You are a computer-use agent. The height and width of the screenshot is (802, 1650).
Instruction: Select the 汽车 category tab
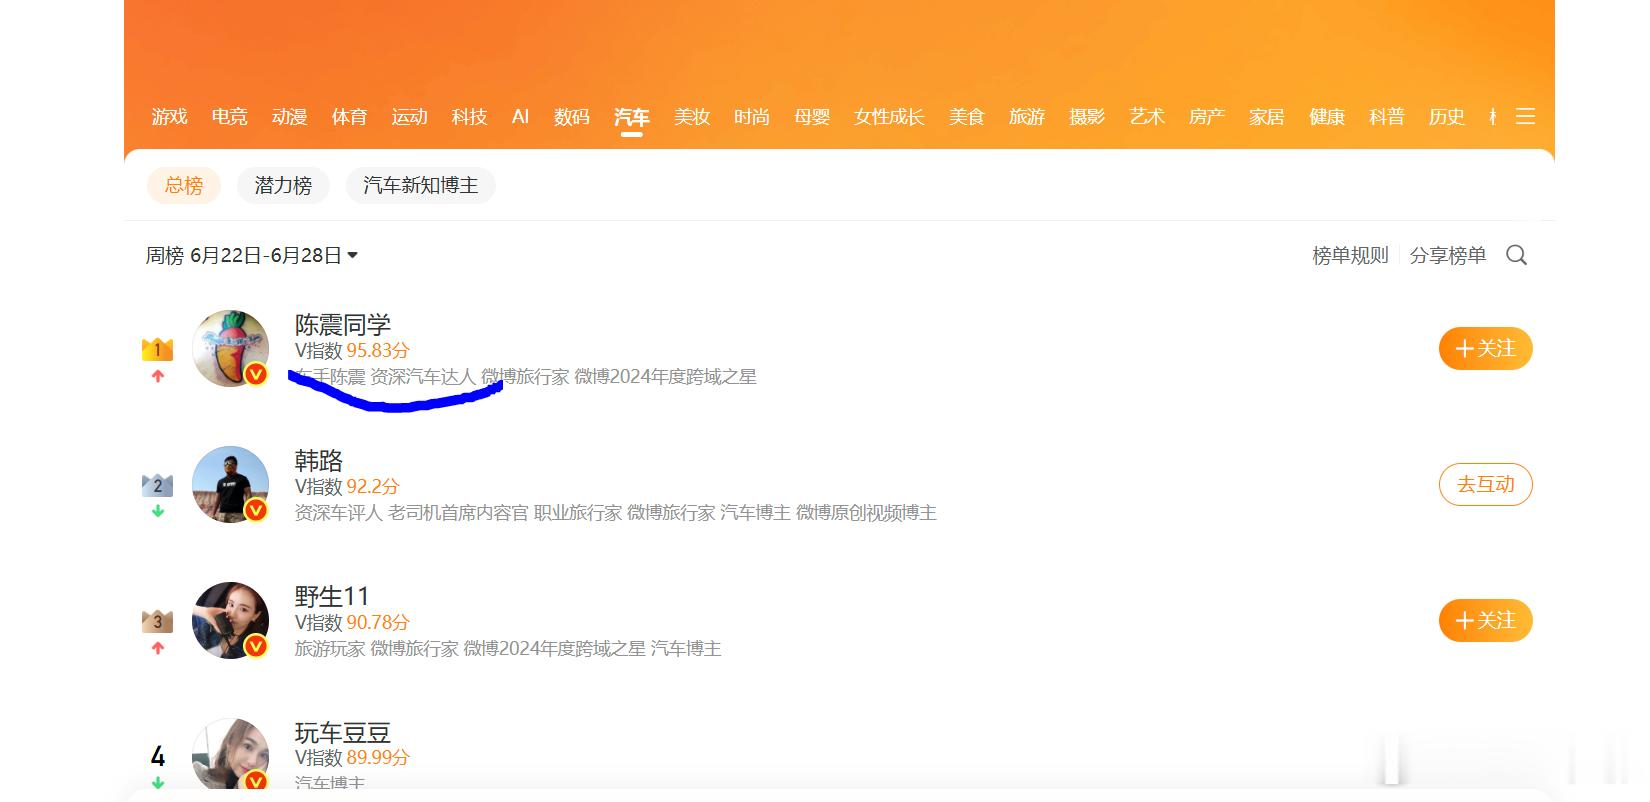(x=632, y=117)
